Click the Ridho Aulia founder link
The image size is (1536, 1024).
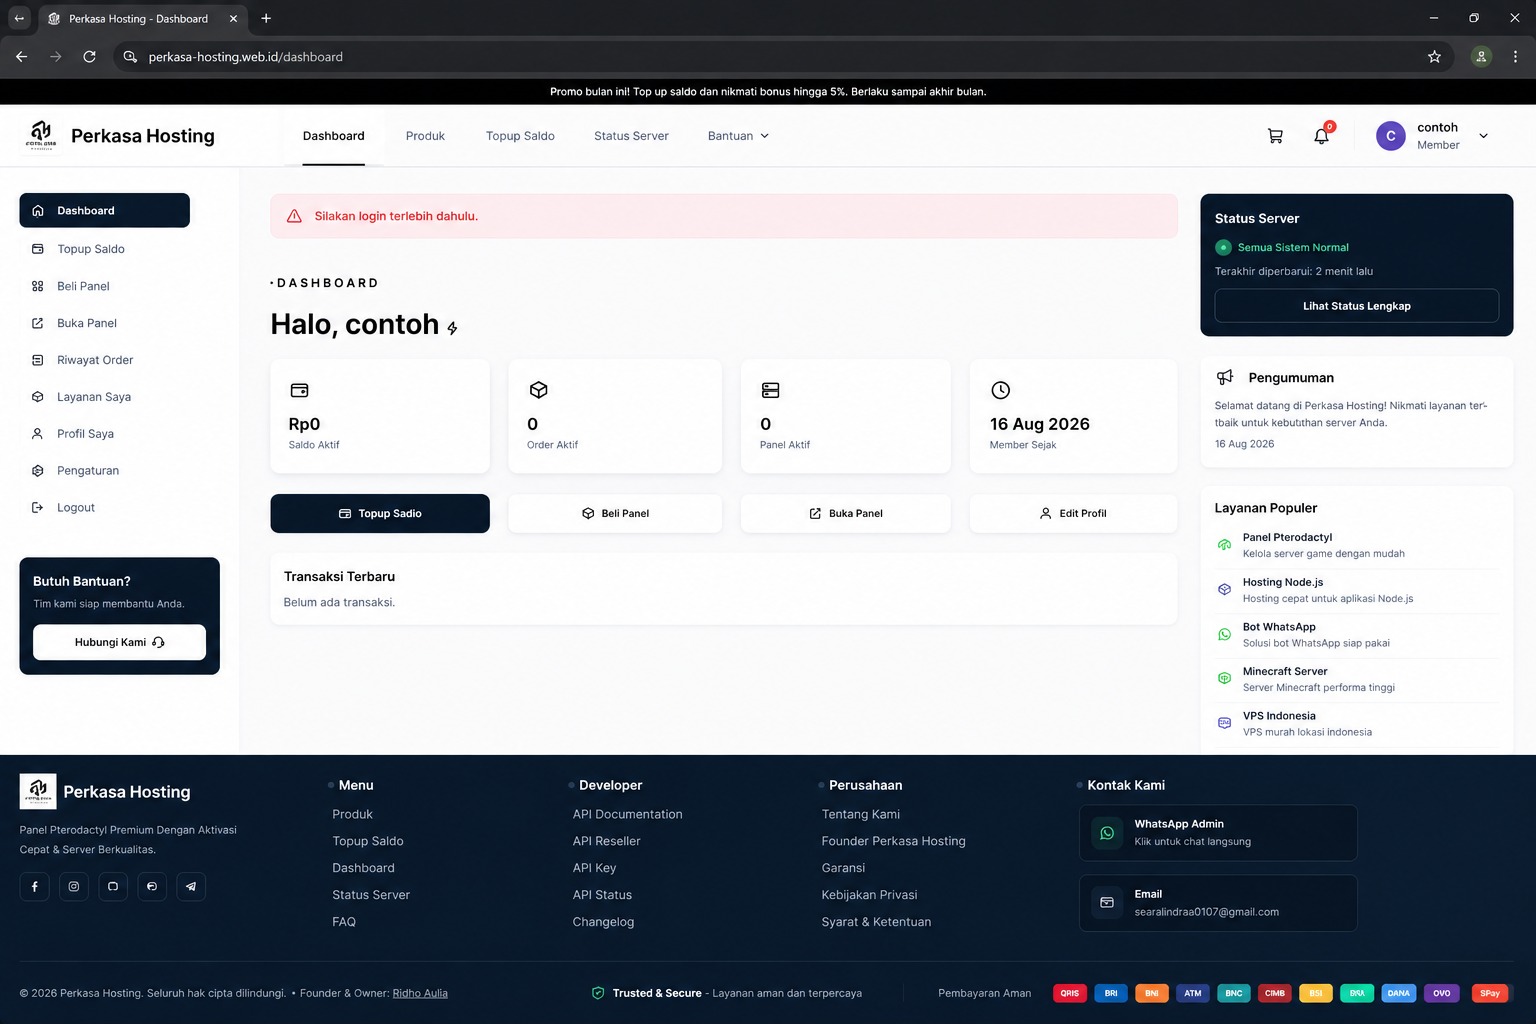point(420,993)
